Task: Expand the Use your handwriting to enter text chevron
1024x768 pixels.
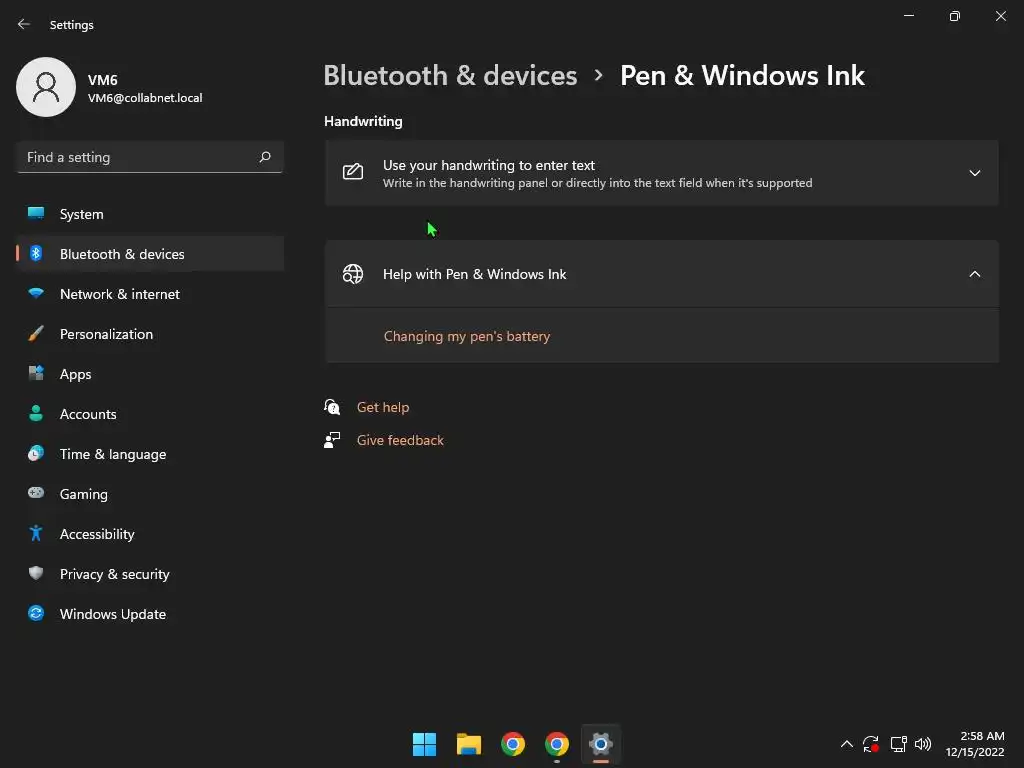Action: tap(974, 173)
